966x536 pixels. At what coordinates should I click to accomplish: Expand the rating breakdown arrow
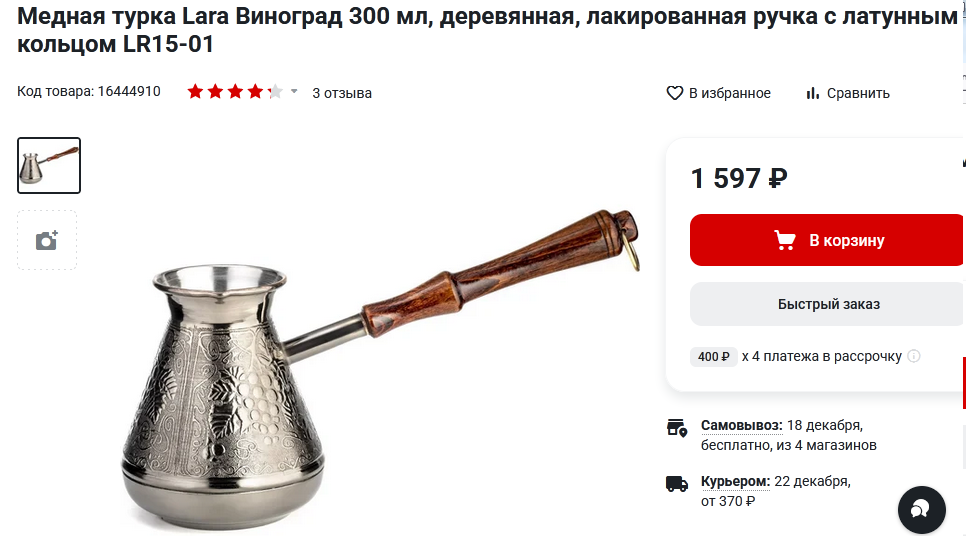click(x=294, y=92)
